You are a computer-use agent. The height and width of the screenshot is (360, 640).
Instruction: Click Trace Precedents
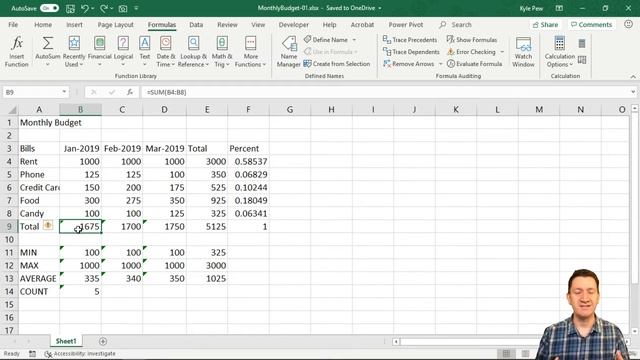point(410,40)
